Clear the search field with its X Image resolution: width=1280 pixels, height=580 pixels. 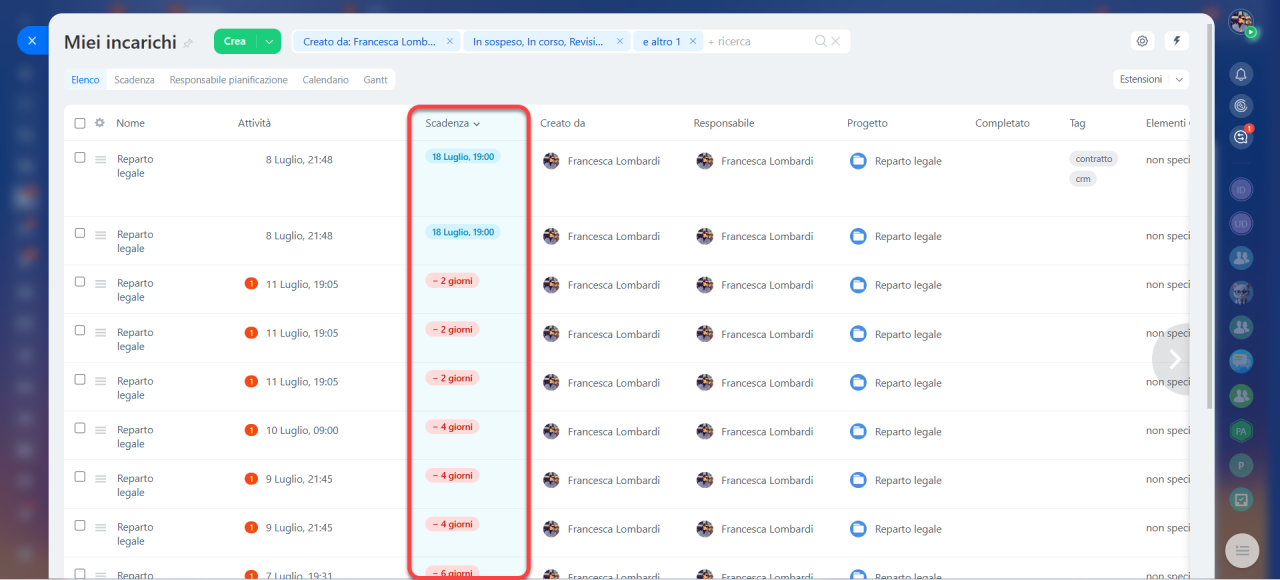click(x=836, y=41)
